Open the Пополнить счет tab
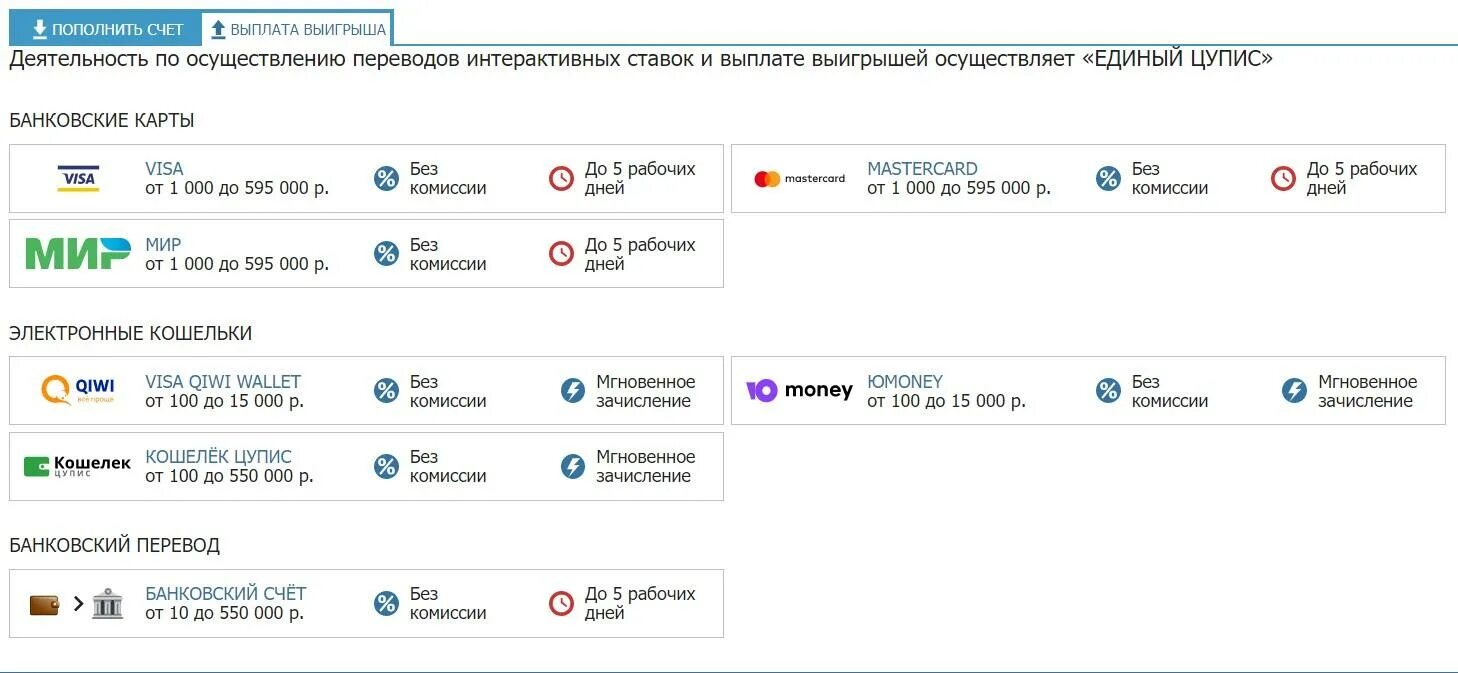The width and height of the screenshot is (1458, 673). (x=105, y=29)
